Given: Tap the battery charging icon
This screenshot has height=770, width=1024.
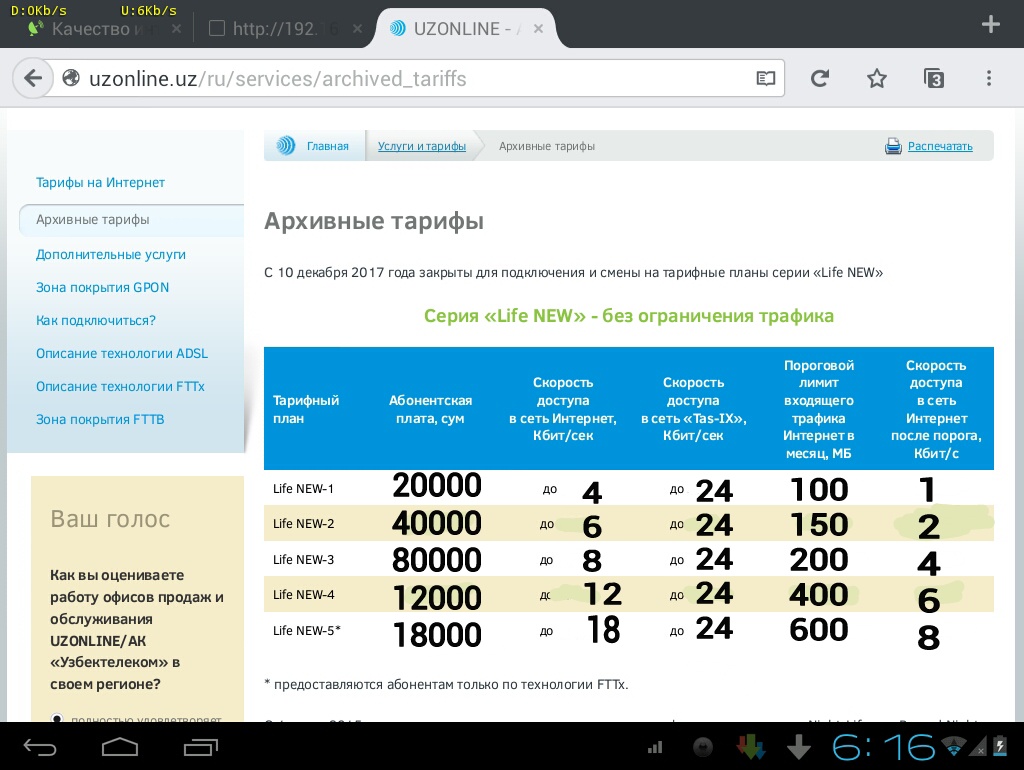Looking at the screenshot, I should [1000, 746].
